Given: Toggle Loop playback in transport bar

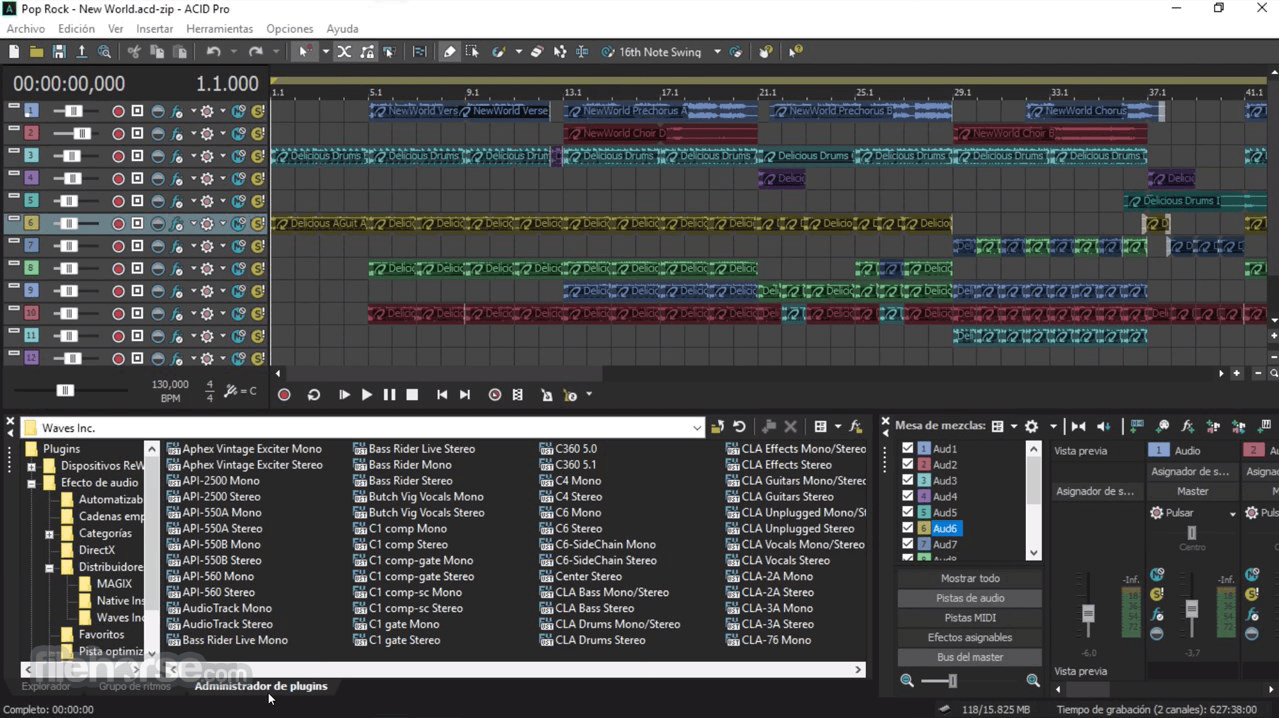Looking at the screenshot, I should click(313, 395).
